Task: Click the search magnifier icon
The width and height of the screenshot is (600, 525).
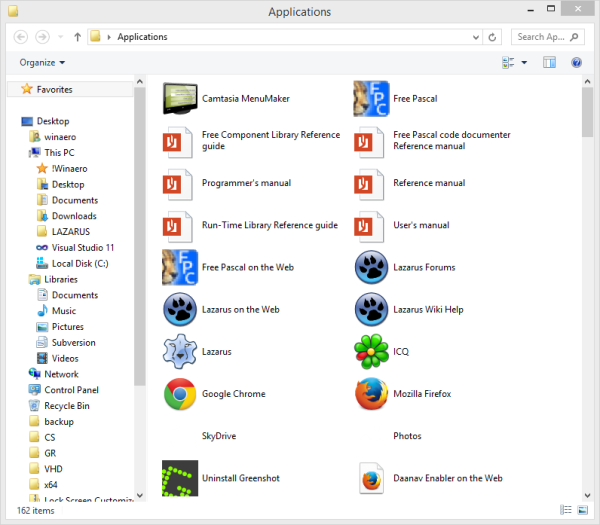Action: pyautogui.click(x=574, y=37)
